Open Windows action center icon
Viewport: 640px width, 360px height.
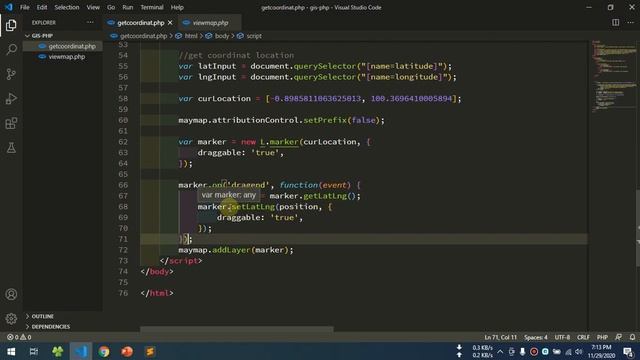(629, 351)
